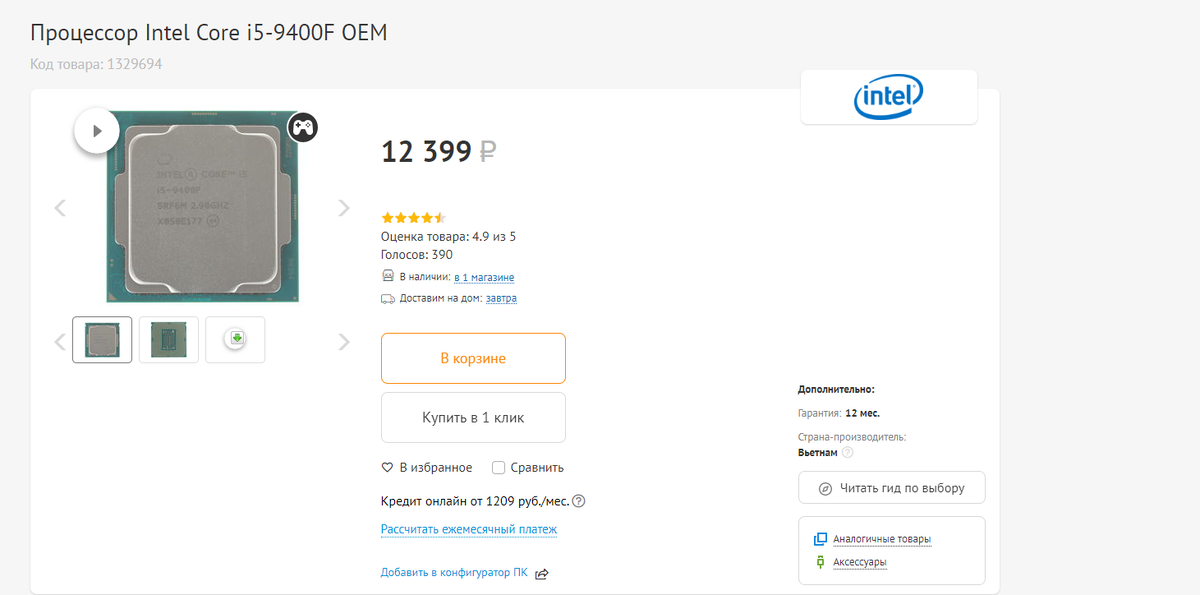Image resolution: width=1200 pixels, height=595 pixels.
Task: Click the right chevron next to thumbnail row
Action: [x=344, y=341]
